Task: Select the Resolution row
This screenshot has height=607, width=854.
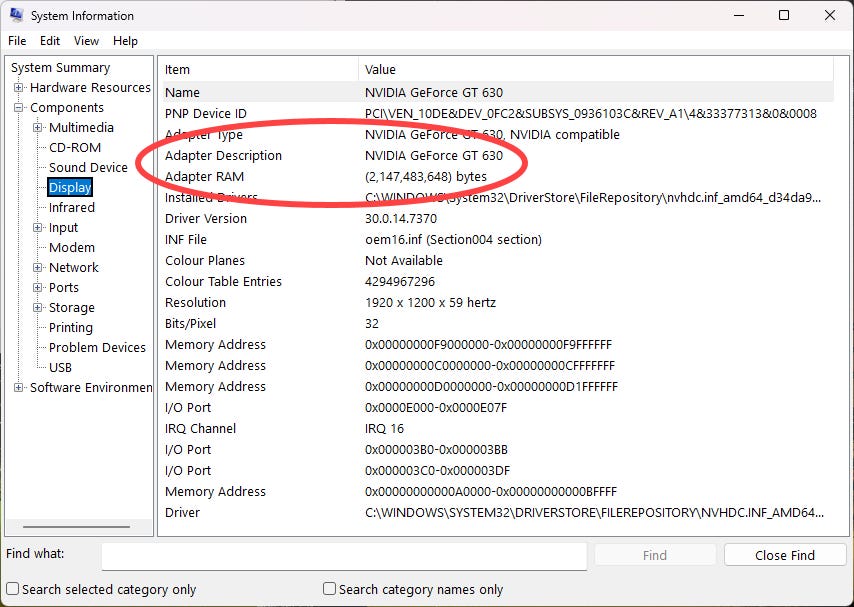Action: click(498, 302)
